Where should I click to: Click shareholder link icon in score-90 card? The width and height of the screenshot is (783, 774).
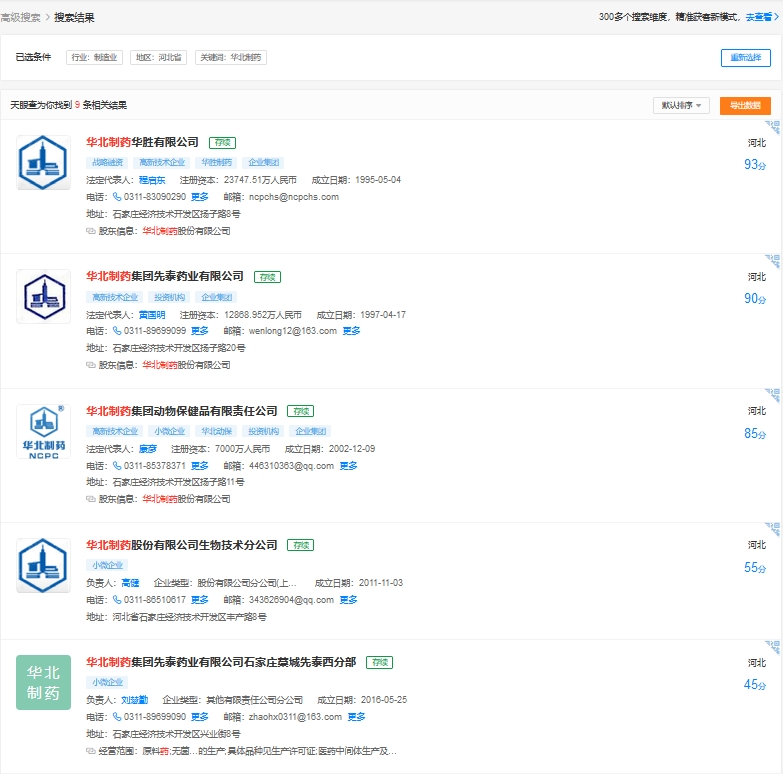tap(90, 365)
